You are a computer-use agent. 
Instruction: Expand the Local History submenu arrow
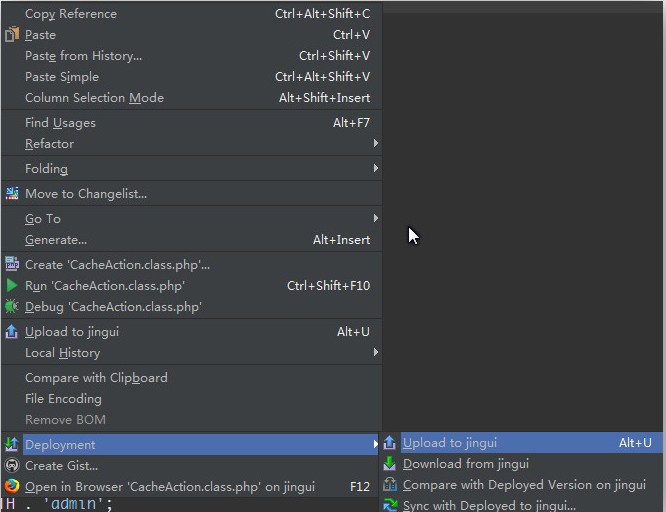(376, 353)
